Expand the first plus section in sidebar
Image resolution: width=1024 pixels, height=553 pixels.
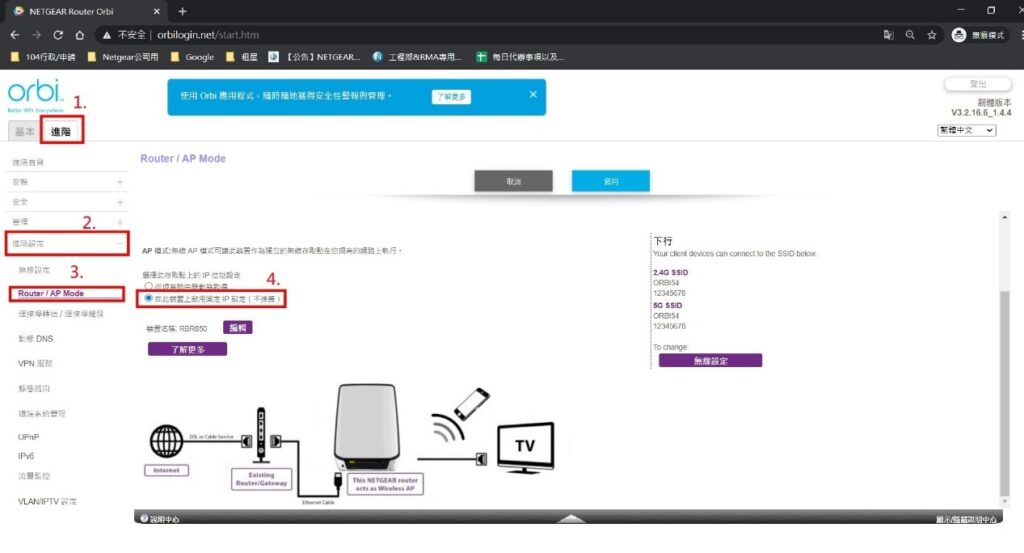120,182
